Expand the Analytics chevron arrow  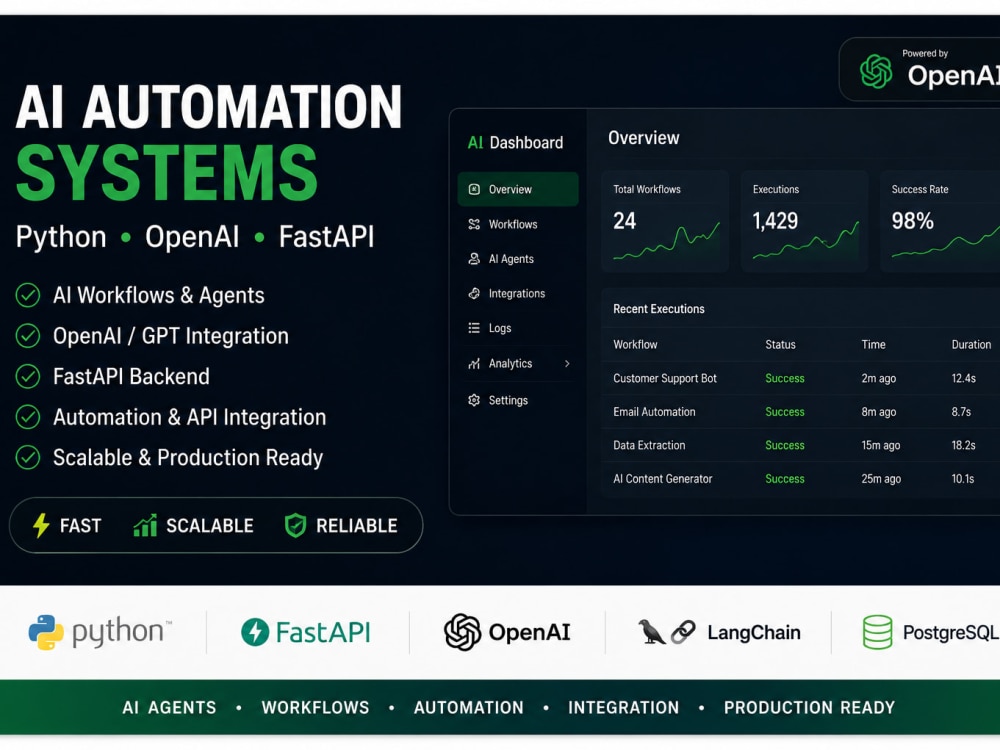point(567,364)
